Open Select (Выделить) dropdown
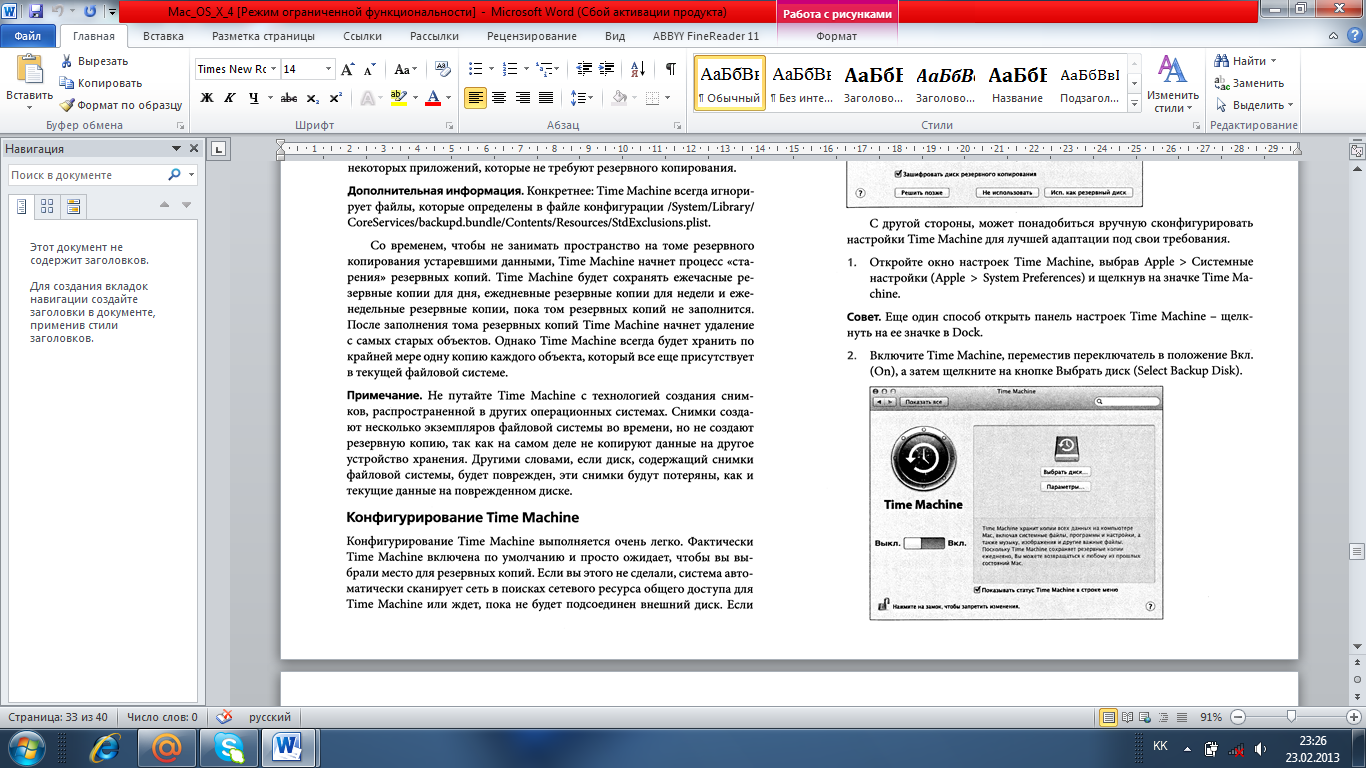This screenshot has height=768, width=1366. 1255,105
